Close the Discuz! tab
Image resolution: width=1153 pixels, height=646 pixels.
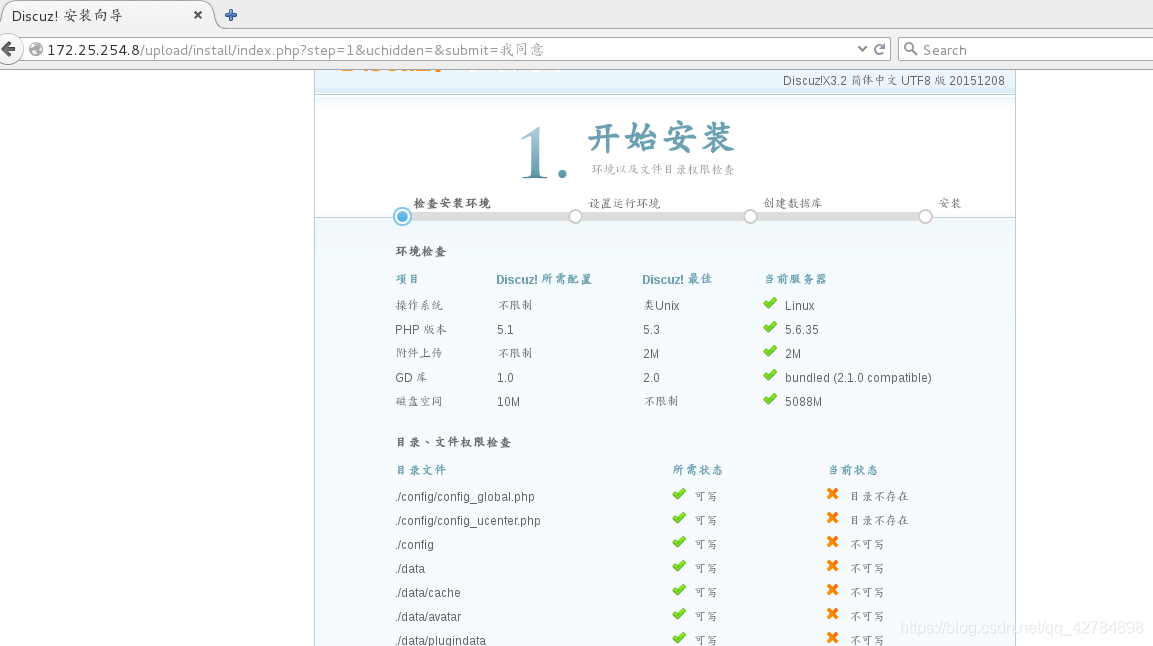(x=198, y=15)
